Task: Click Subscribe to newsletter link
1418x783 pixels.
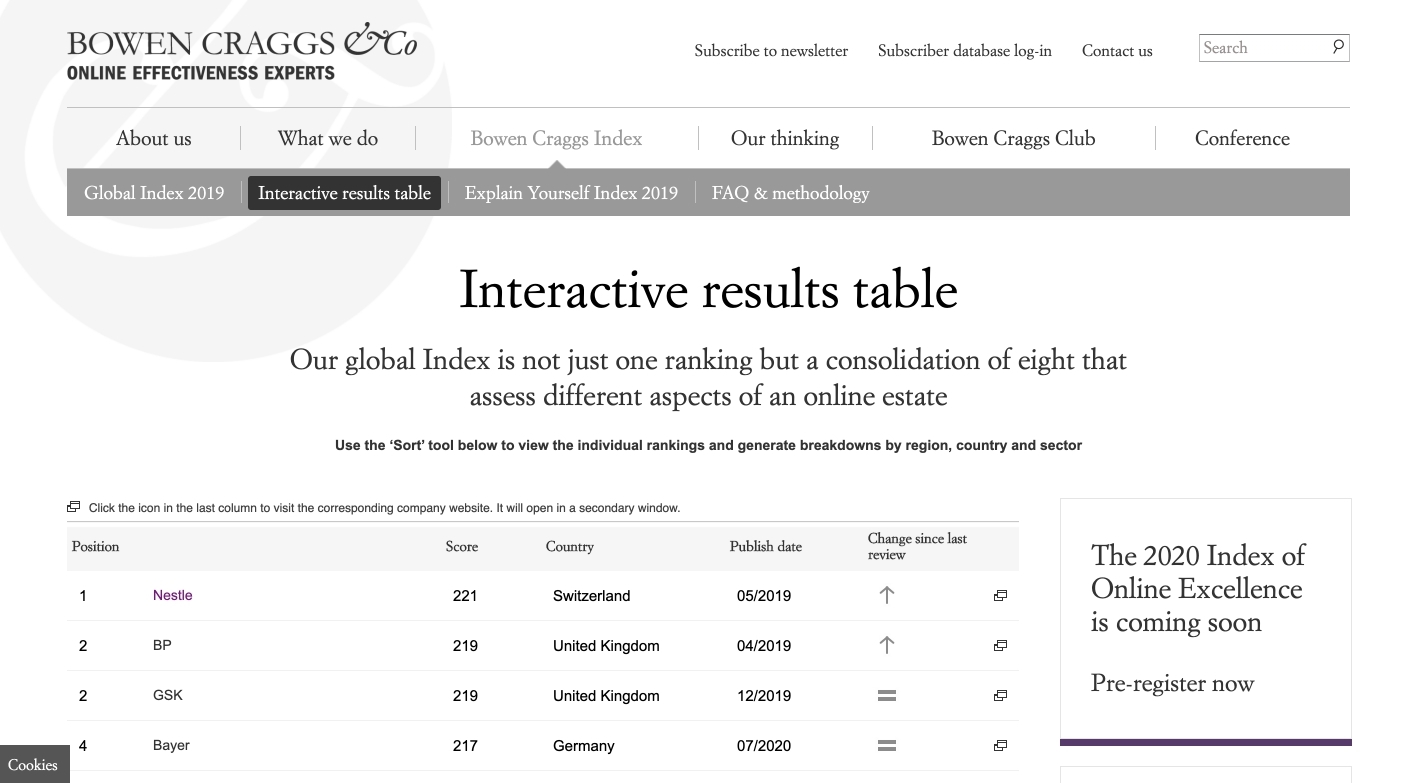Action: pos(771,51)
